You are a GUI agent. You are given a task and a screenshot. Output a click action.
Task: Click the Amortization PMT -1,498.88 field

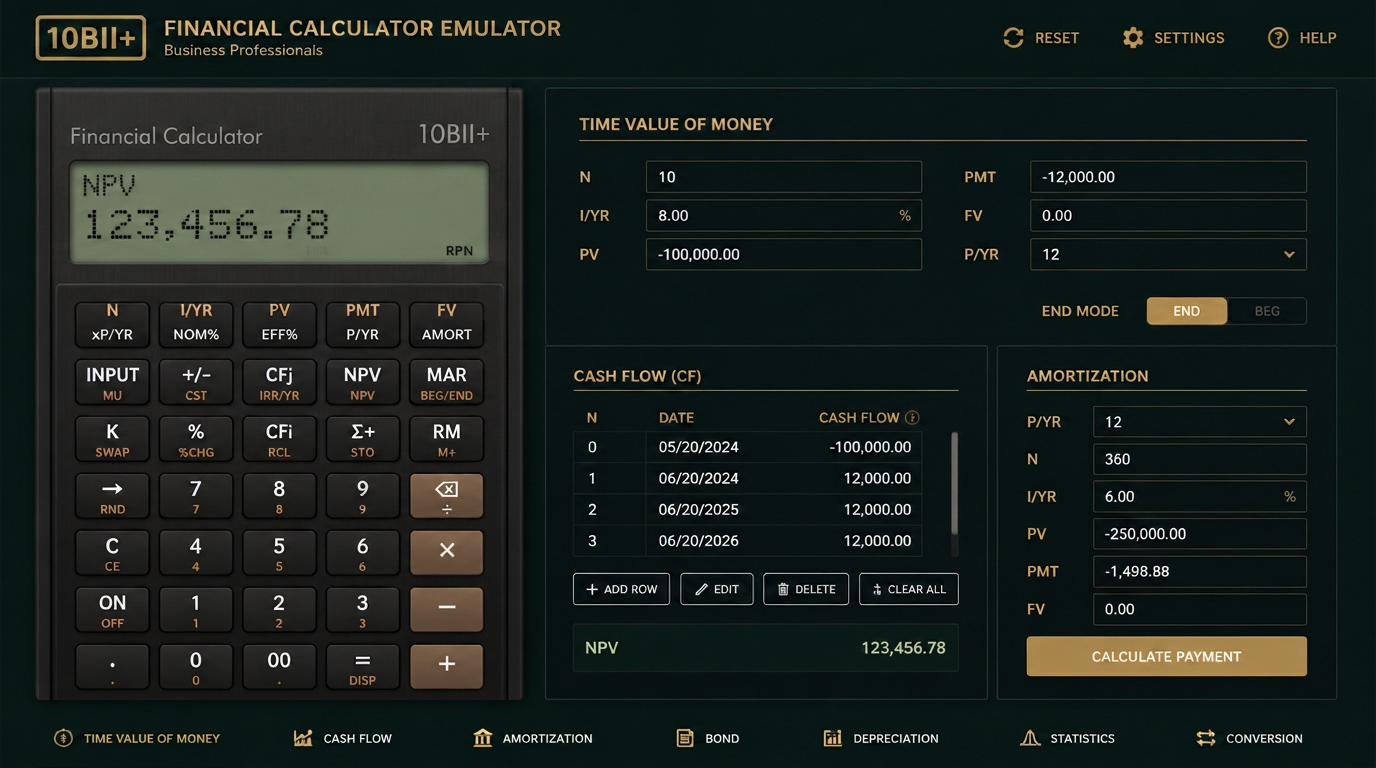coord(1199,572)
